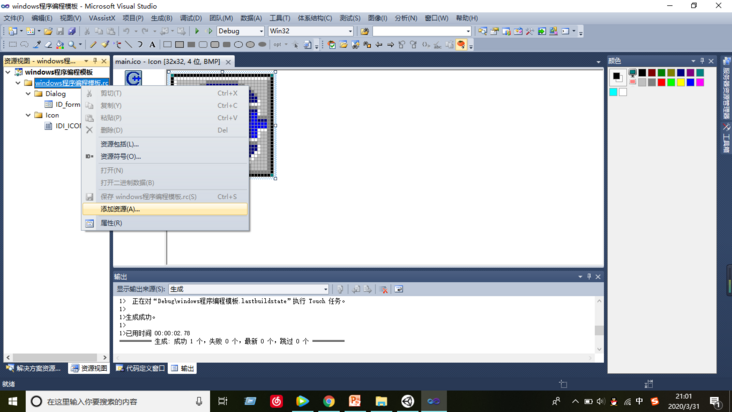Select the outlined Ellipse shape tool
Image resolution: width=732 pixels, height=412 pixels.
tap(239, 45)
